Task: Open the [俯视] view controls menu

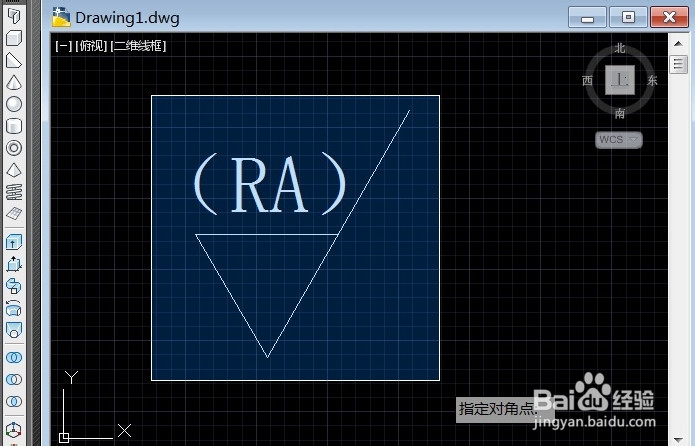Action: coord(91,46)
